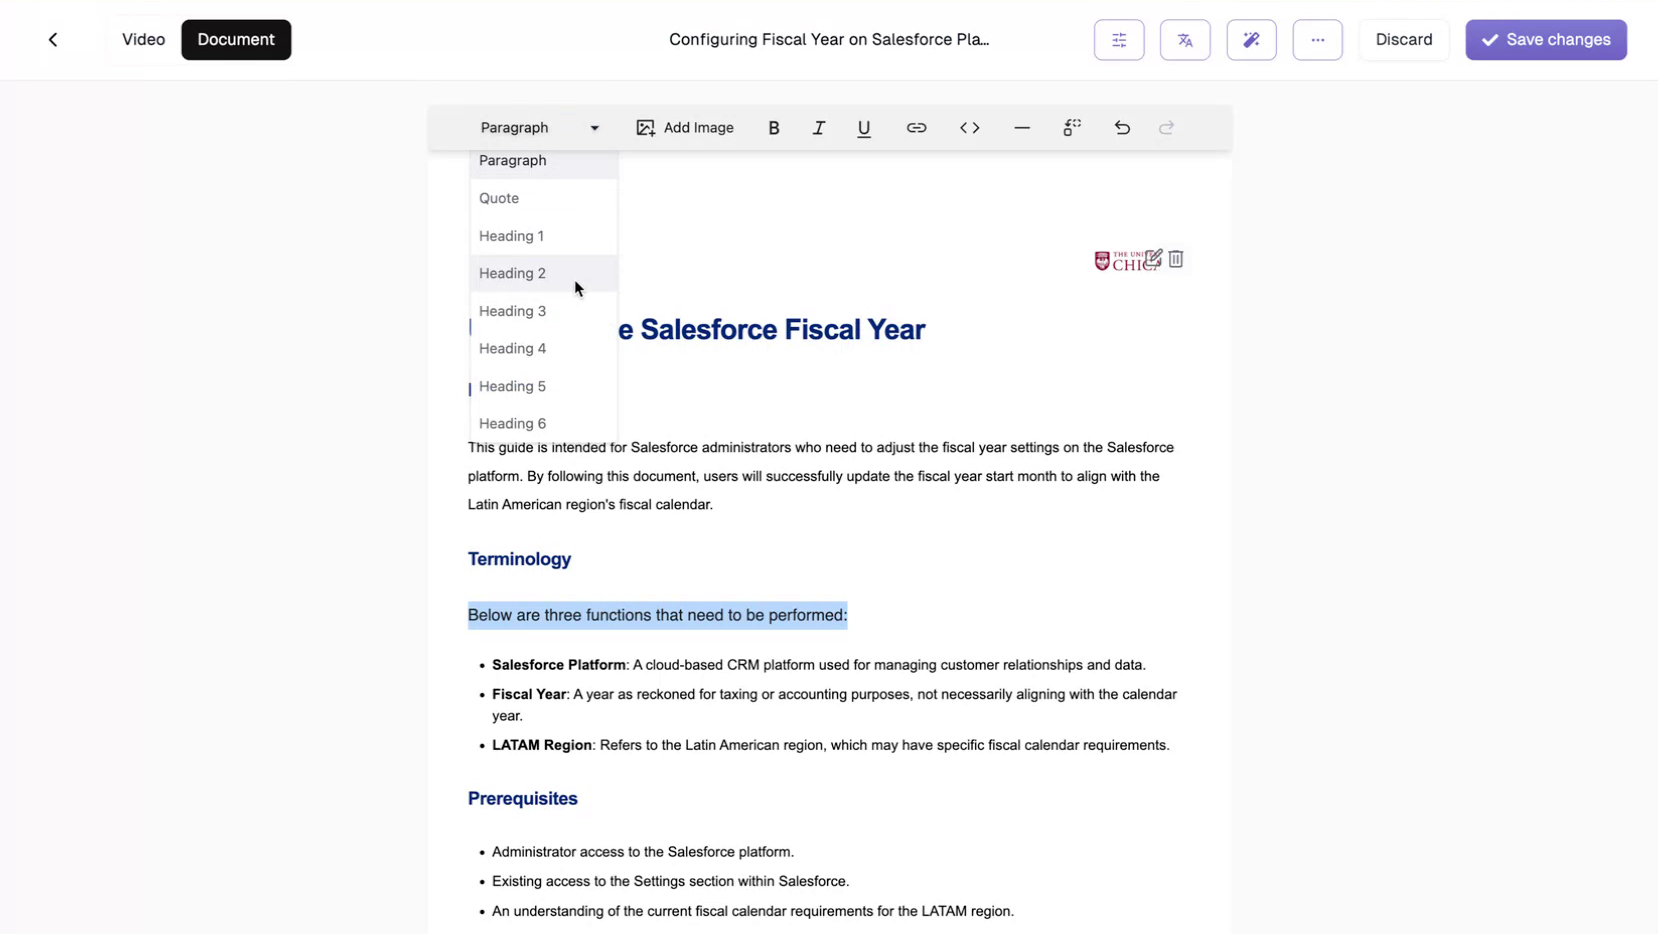Screen dimensions: 1658x934
Task: Toggle bold formatting
Action: 773,127
